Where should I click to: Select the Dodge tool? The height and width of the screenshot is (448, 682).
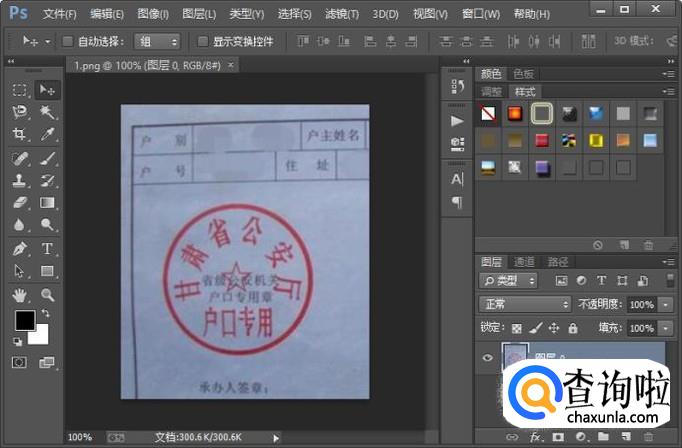[x=47, y=225]
